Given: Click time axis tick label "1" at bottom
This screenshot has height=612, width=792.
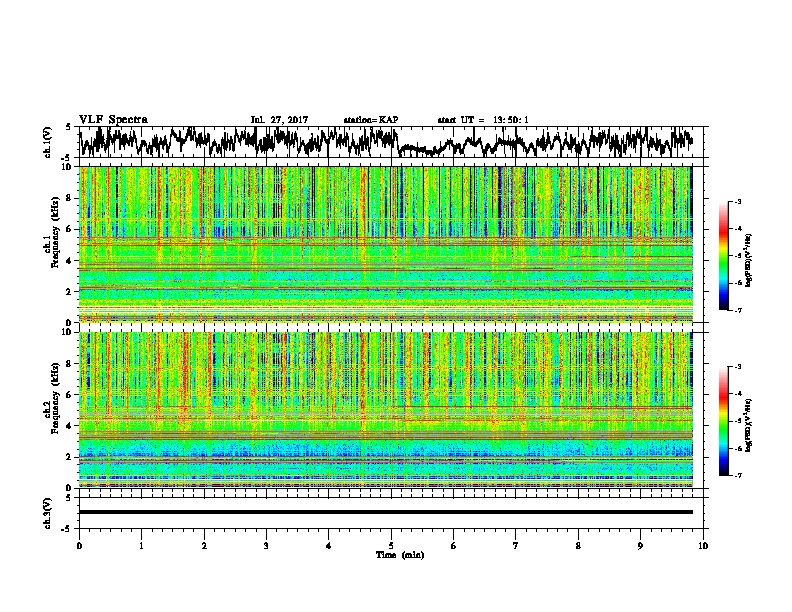Looking at the screenshot, I should 141,545.
